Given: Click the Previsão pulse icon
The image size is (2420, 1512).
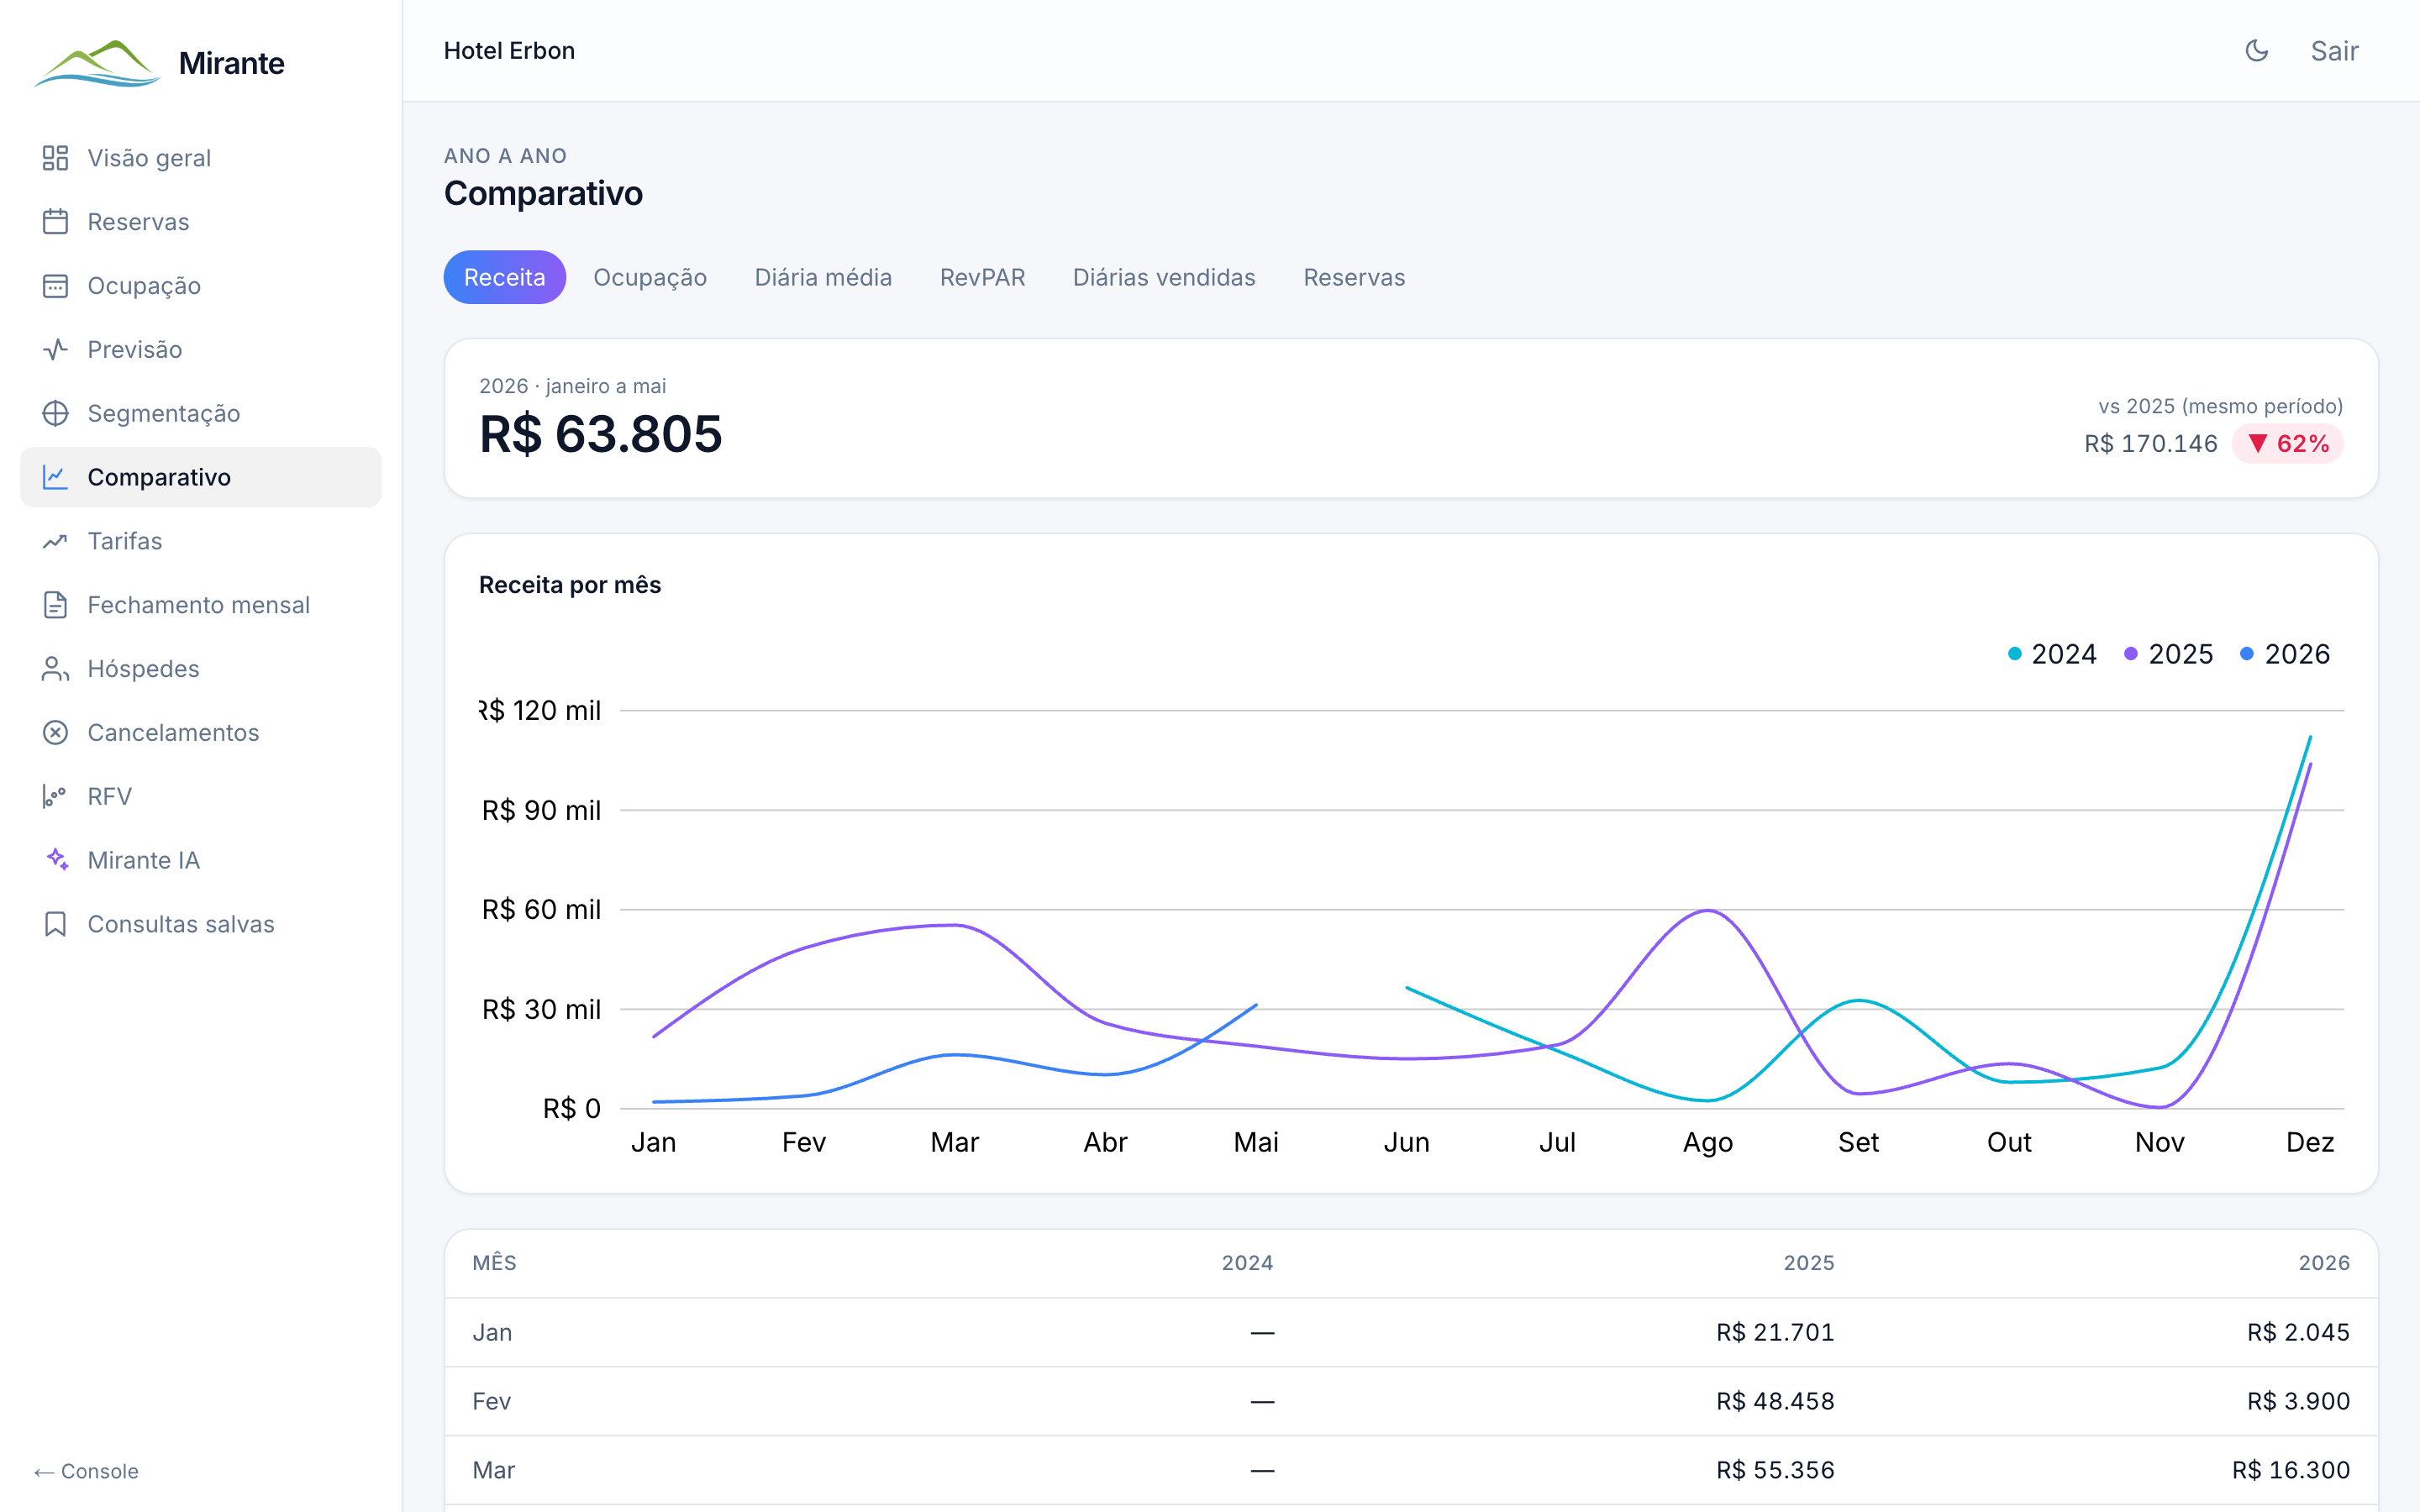Looking at the screenshot, I should tap(55, 350).
